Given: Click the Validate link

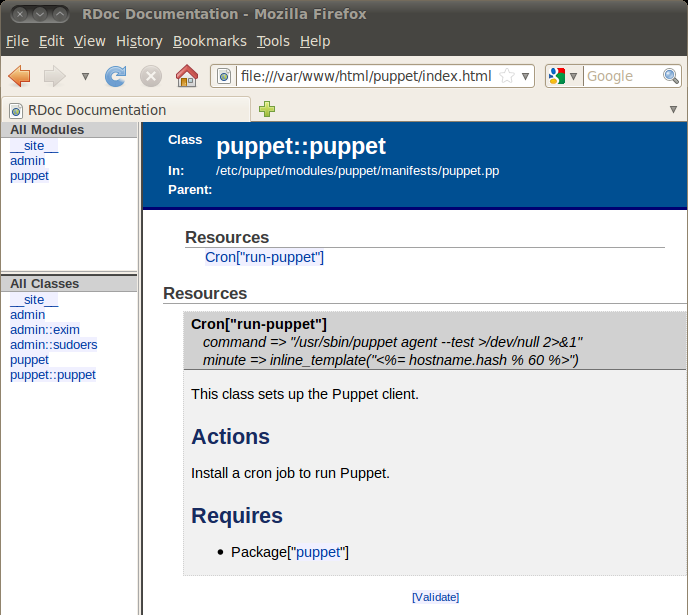Looking at the screenshot, I should pos(435,597).
